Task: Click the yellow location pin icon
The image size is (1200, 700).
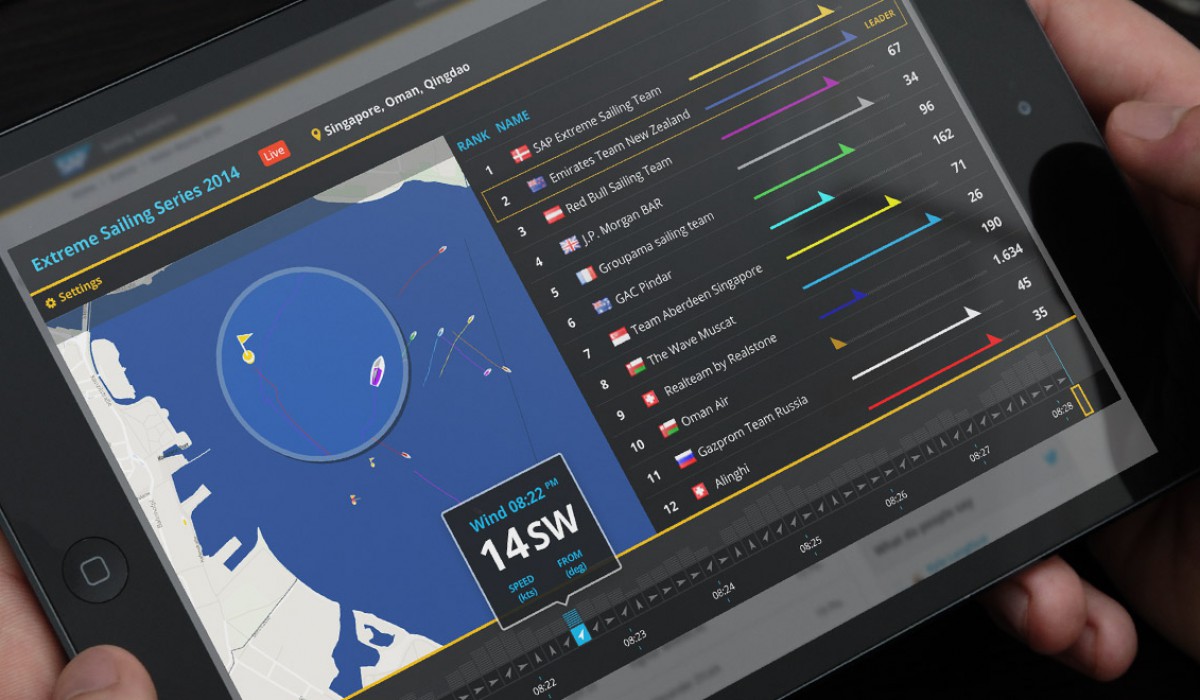Action: (x=317, y=134)
